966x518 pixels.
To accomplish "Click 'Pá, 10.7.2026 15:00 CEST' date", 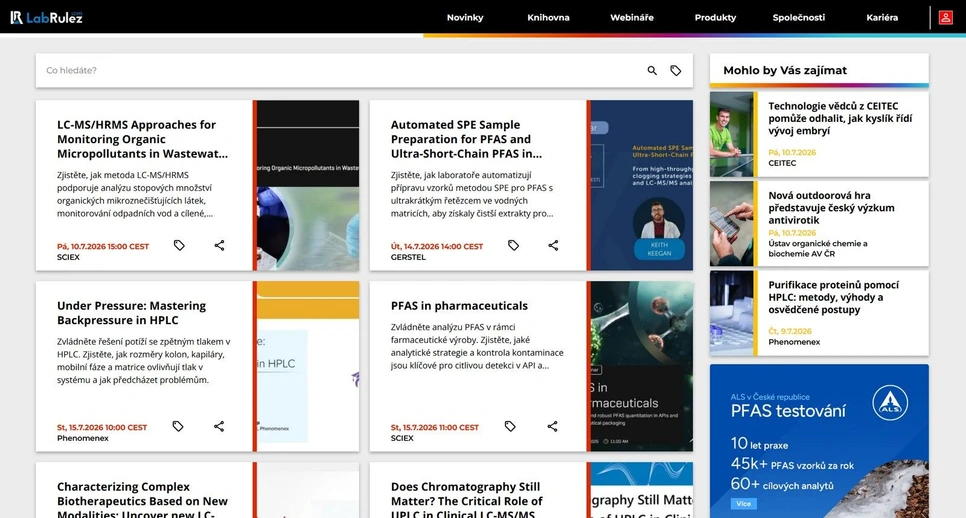I will coord(103,246).
